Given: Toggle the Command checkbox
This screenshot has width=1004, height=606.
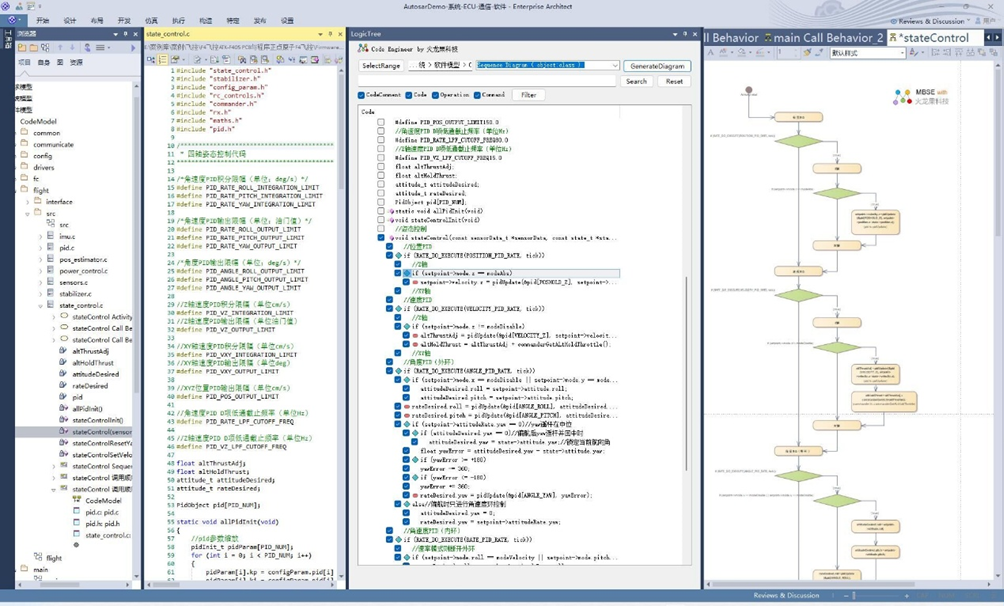Looking at the screenshot, I should (x=477, y=95).
